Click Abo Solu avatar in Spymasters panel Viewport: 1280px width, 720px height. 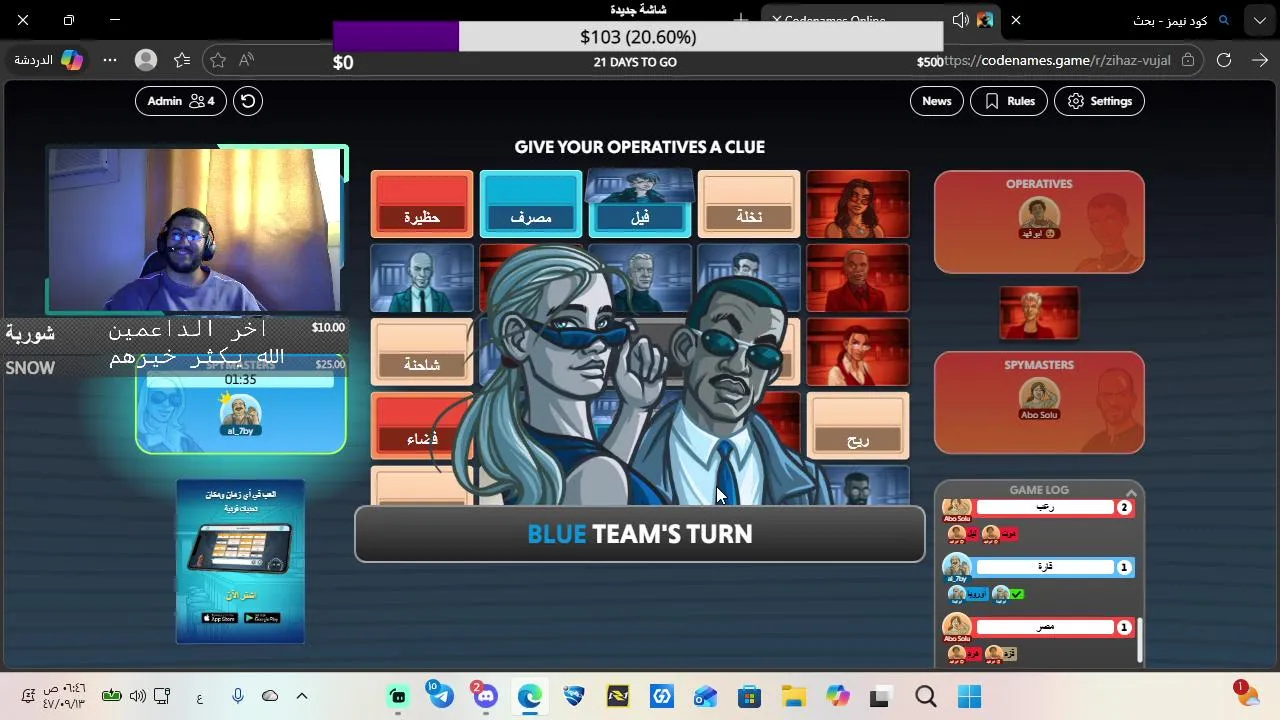pos(1039,395)
